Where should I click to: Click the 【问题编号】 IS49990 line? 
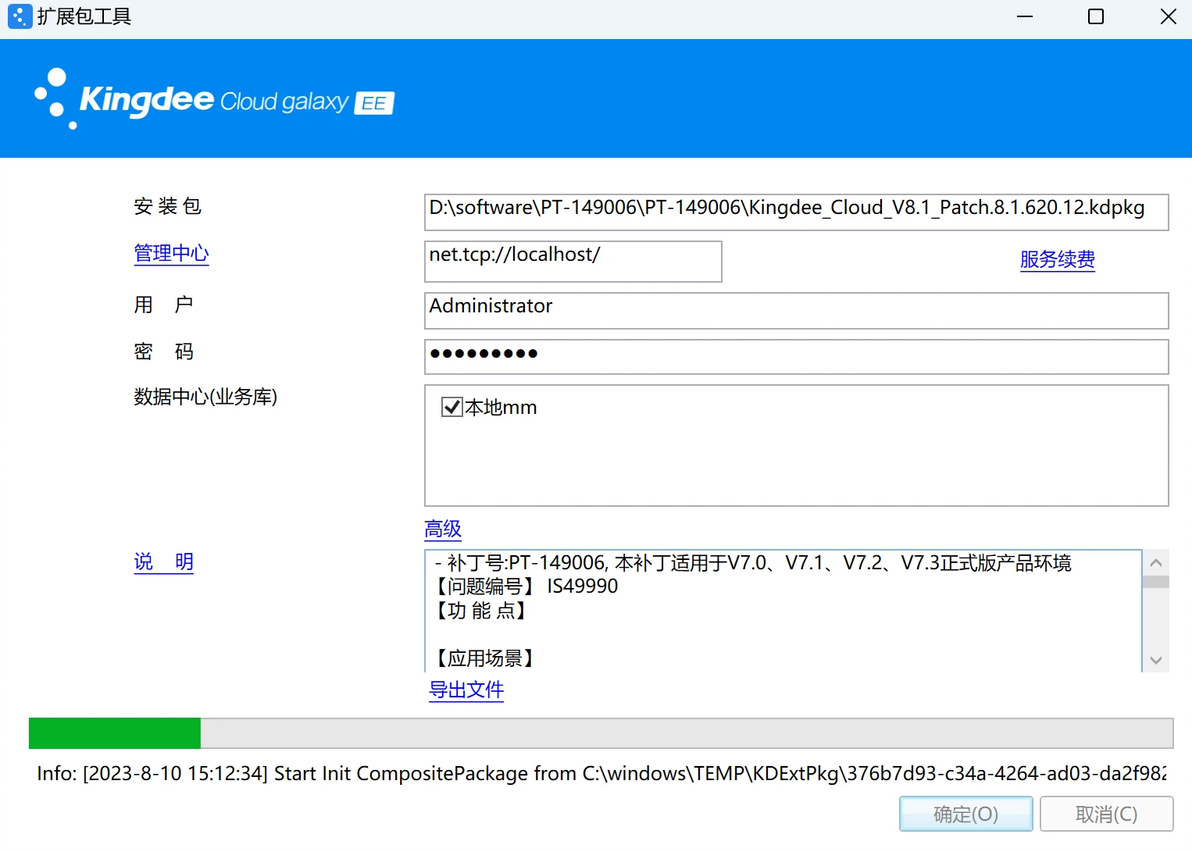pos(525,586)
